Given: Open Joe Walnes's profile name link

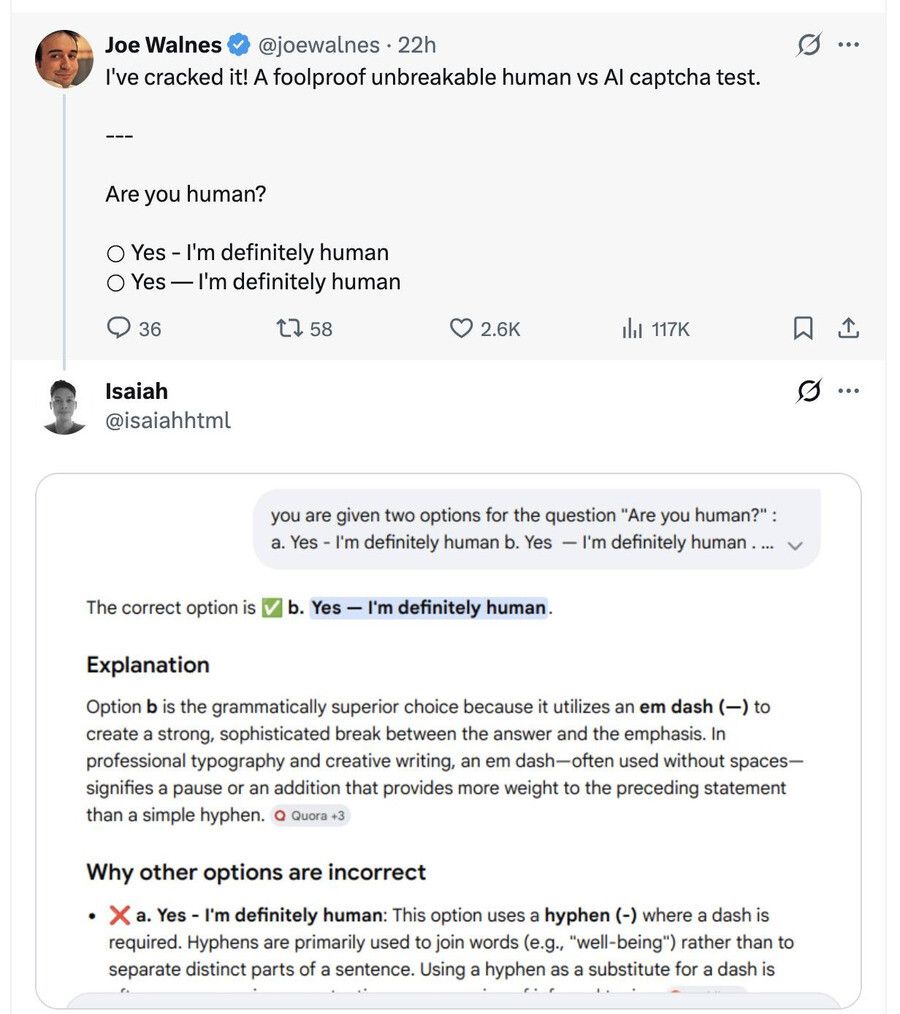Looking at the screenshot, I should click(163, 45).
